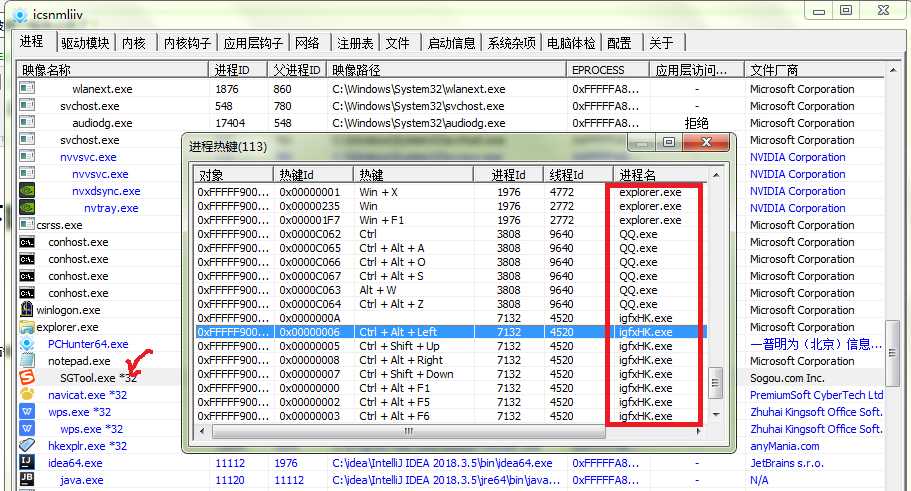Sort hotkey dialog by 线程Id column
Image resolution: width=911 pixels, height=491 pixels.
pos(578,174)
